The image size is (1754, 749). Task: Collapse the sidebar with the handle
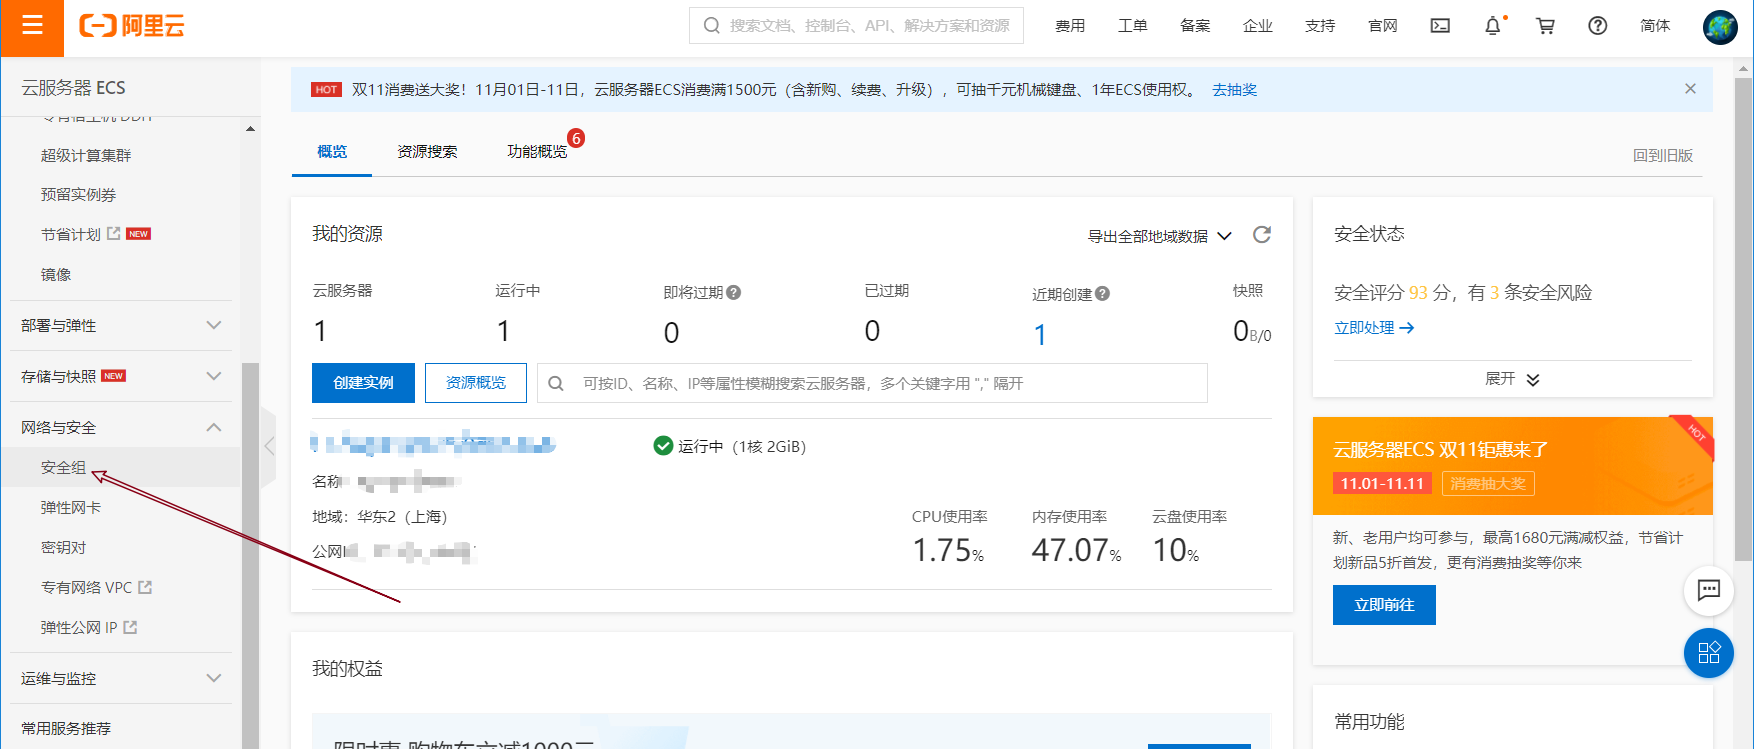pos(268,447)
